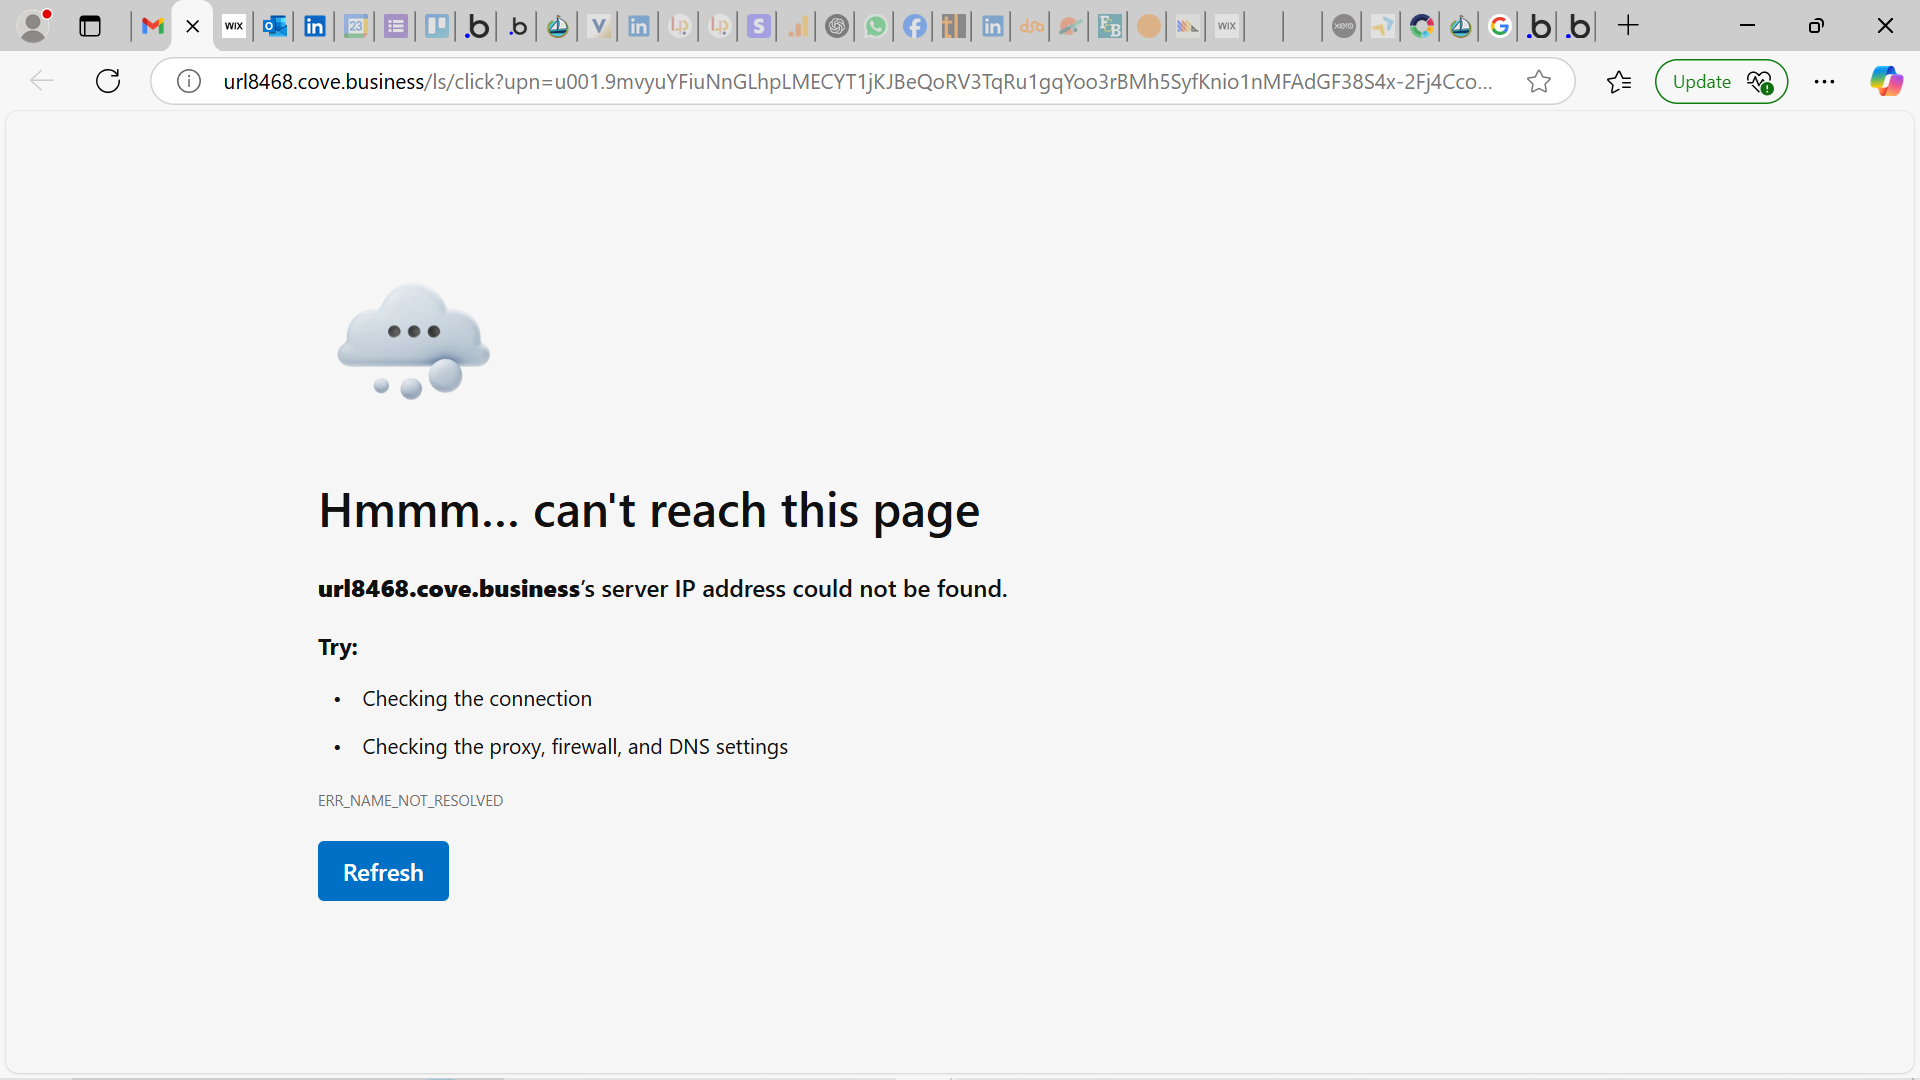Open Copilot sidebar
This screenshot has width=1920, height=1080.
(x=1886, y=81)
